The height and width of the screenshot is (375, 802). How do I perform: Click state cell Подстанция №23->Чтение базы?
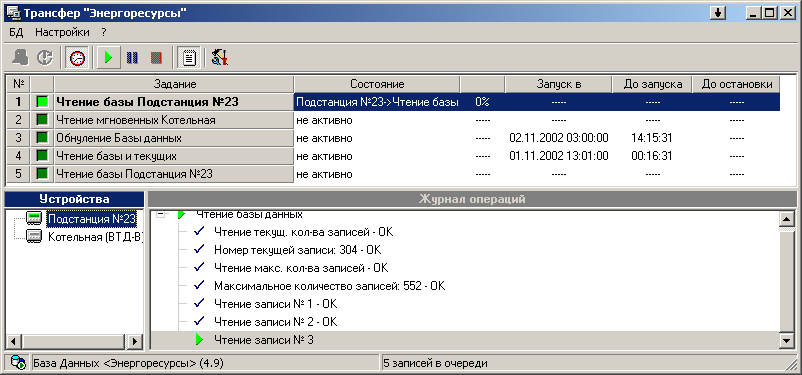377,102
